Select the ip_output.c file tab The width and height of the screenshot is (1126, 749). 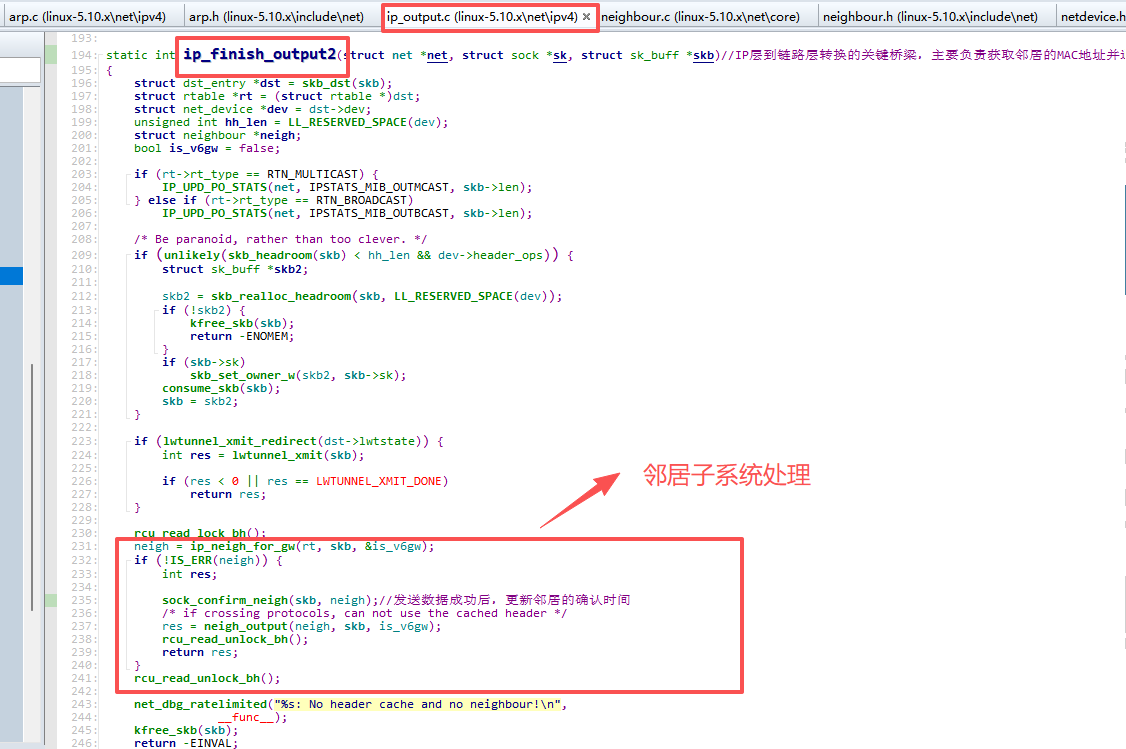482,17
